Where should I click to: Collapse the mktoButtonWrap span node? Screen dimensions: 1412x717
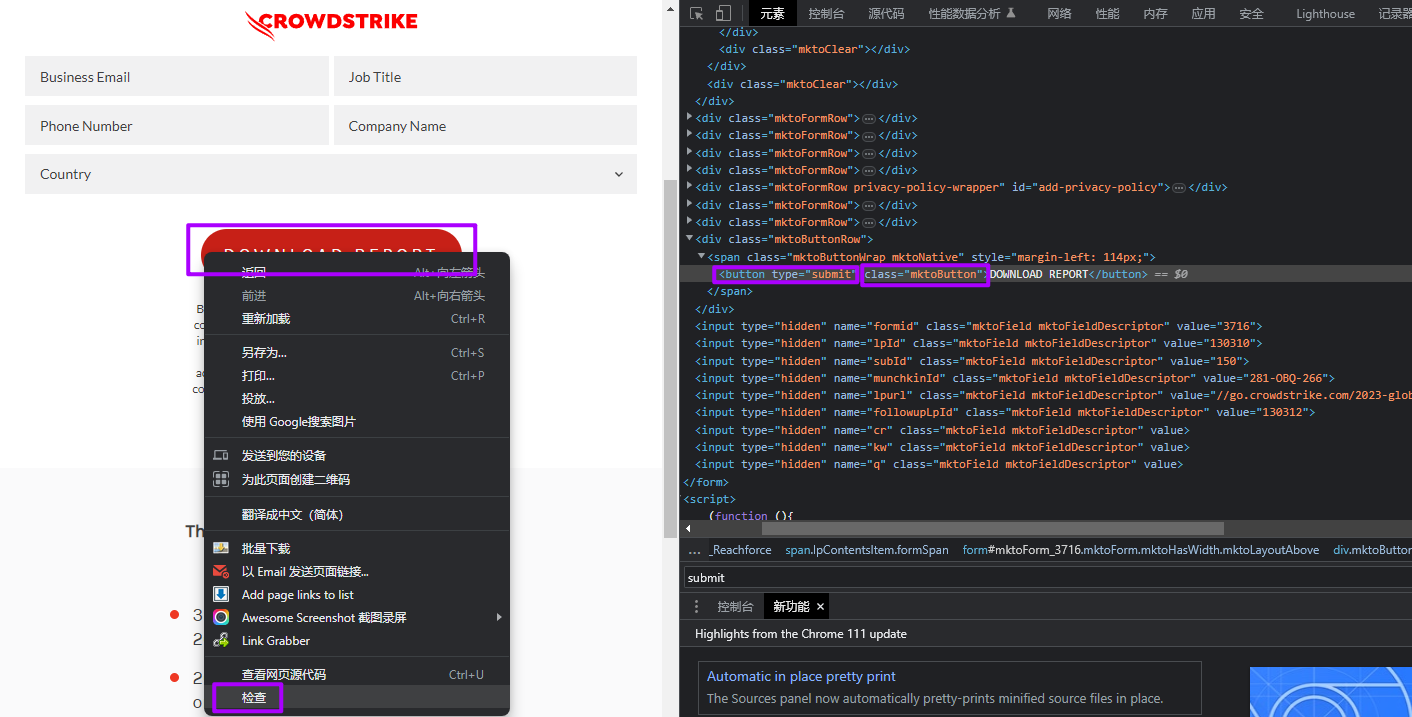pyautogui.click(x=701, y=256)
